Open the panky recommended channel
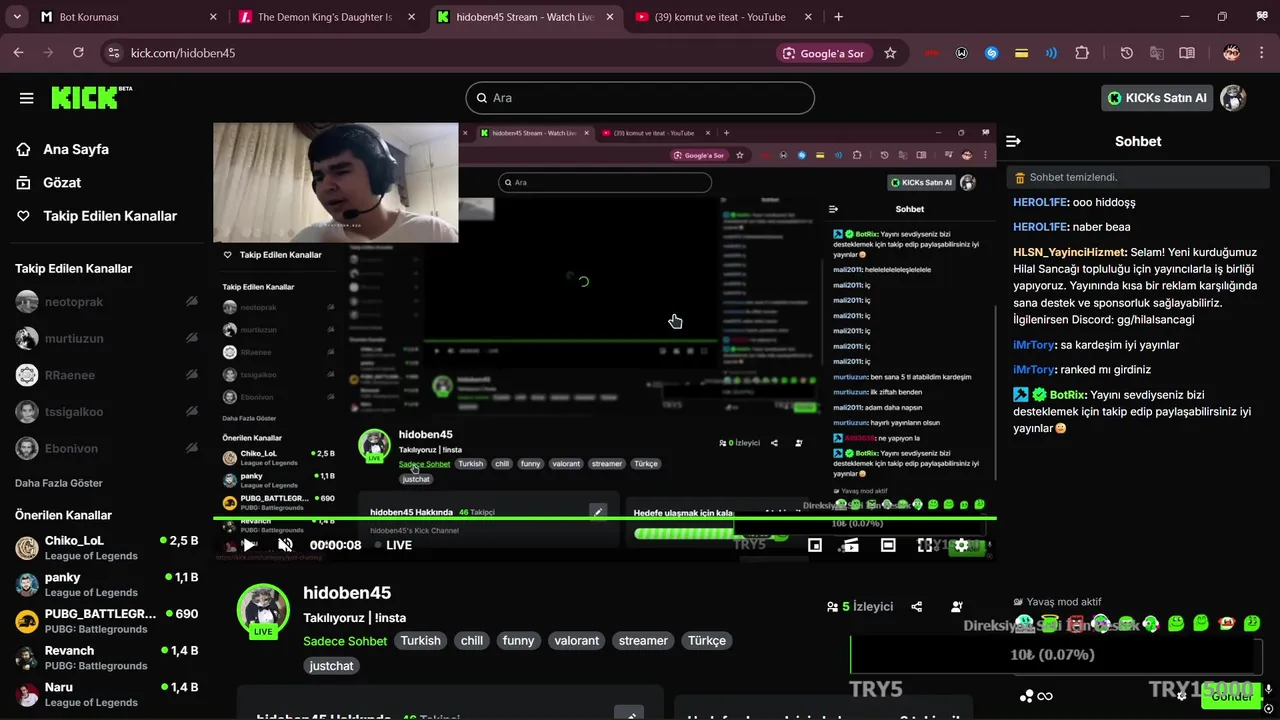The height and width of the screenshot is (720, 1280). (x=106, y=584)
